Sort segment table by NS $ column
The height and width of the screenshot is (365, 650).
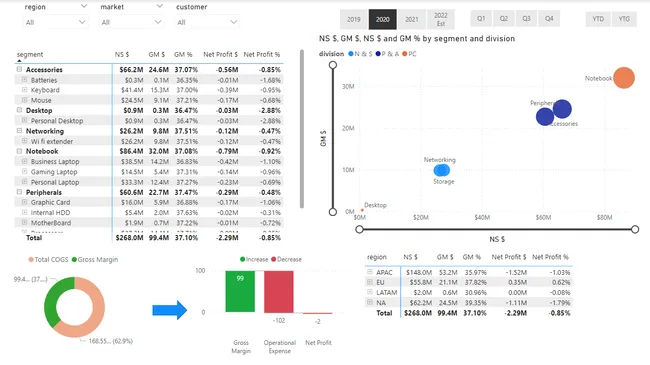point(122,54)
